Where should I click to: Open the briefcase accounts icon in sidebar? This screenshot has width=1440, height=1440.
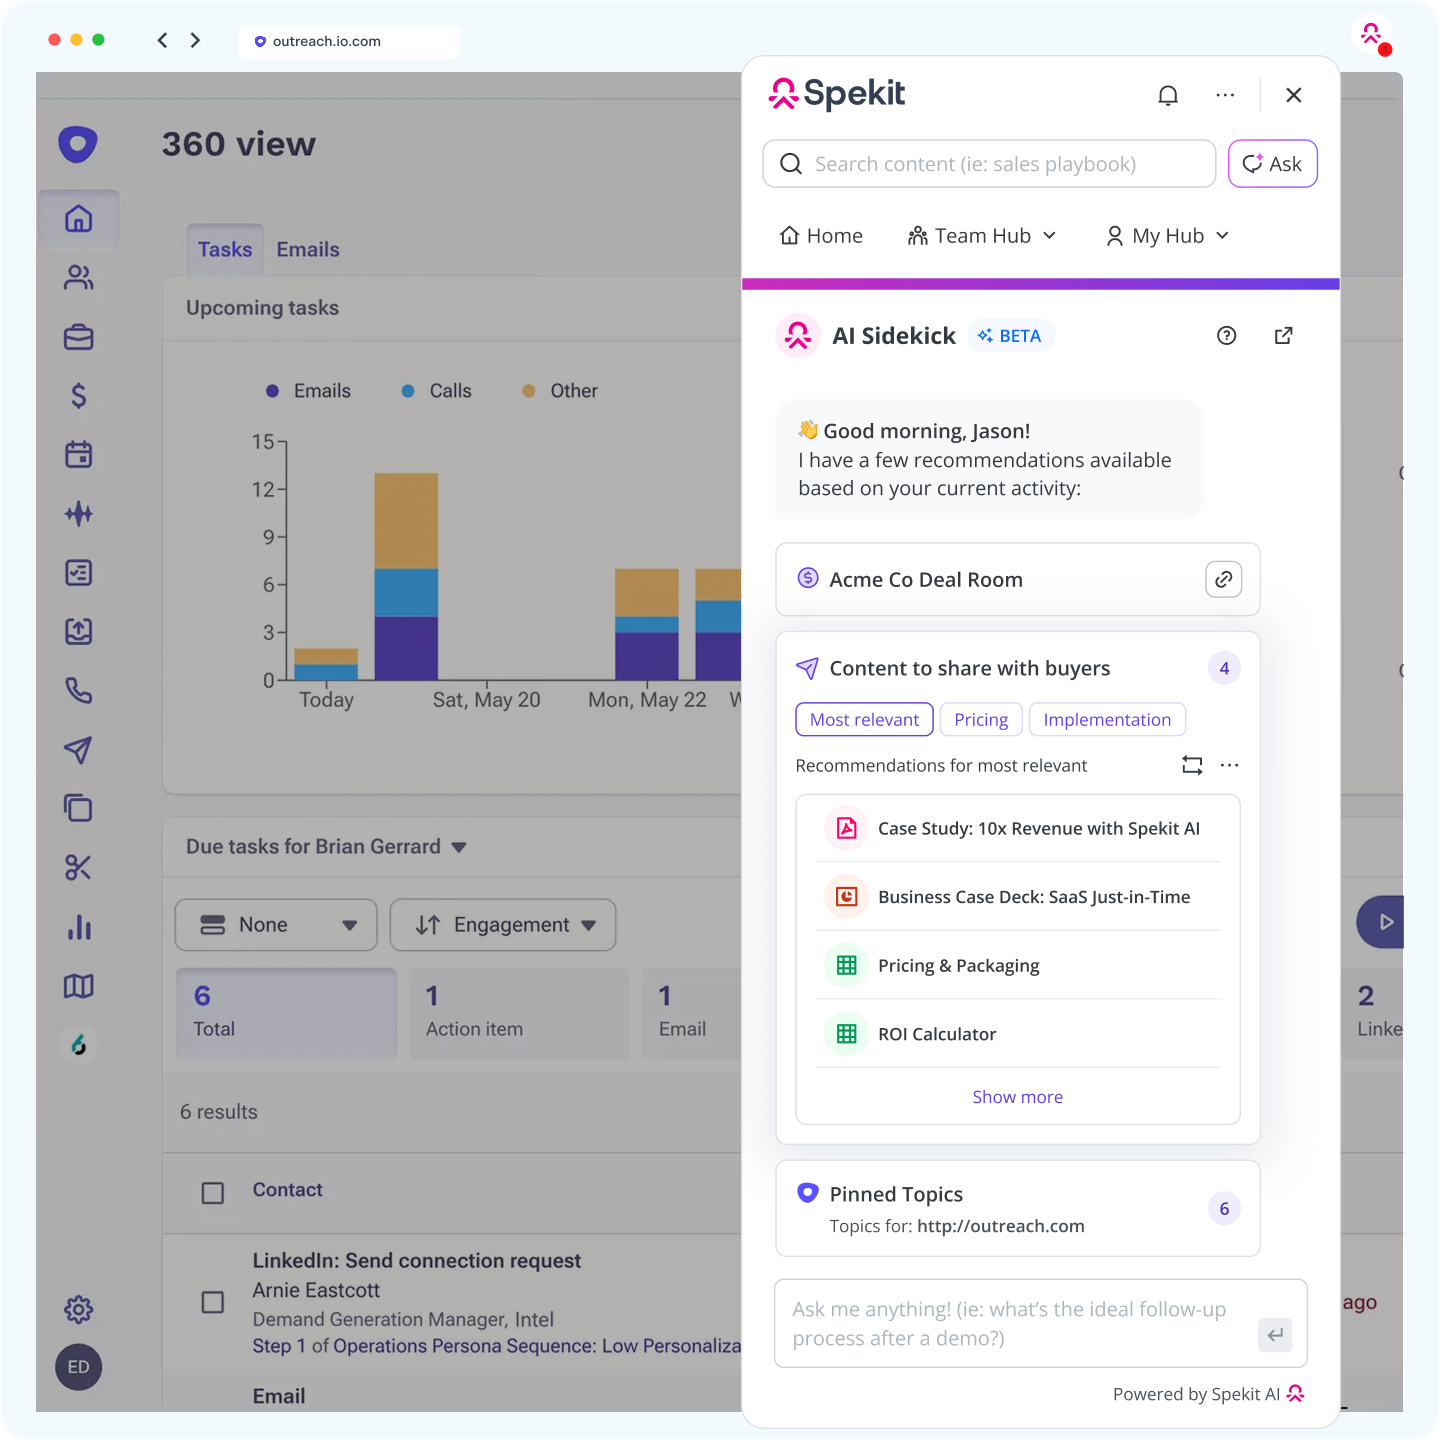coord(78,337)
